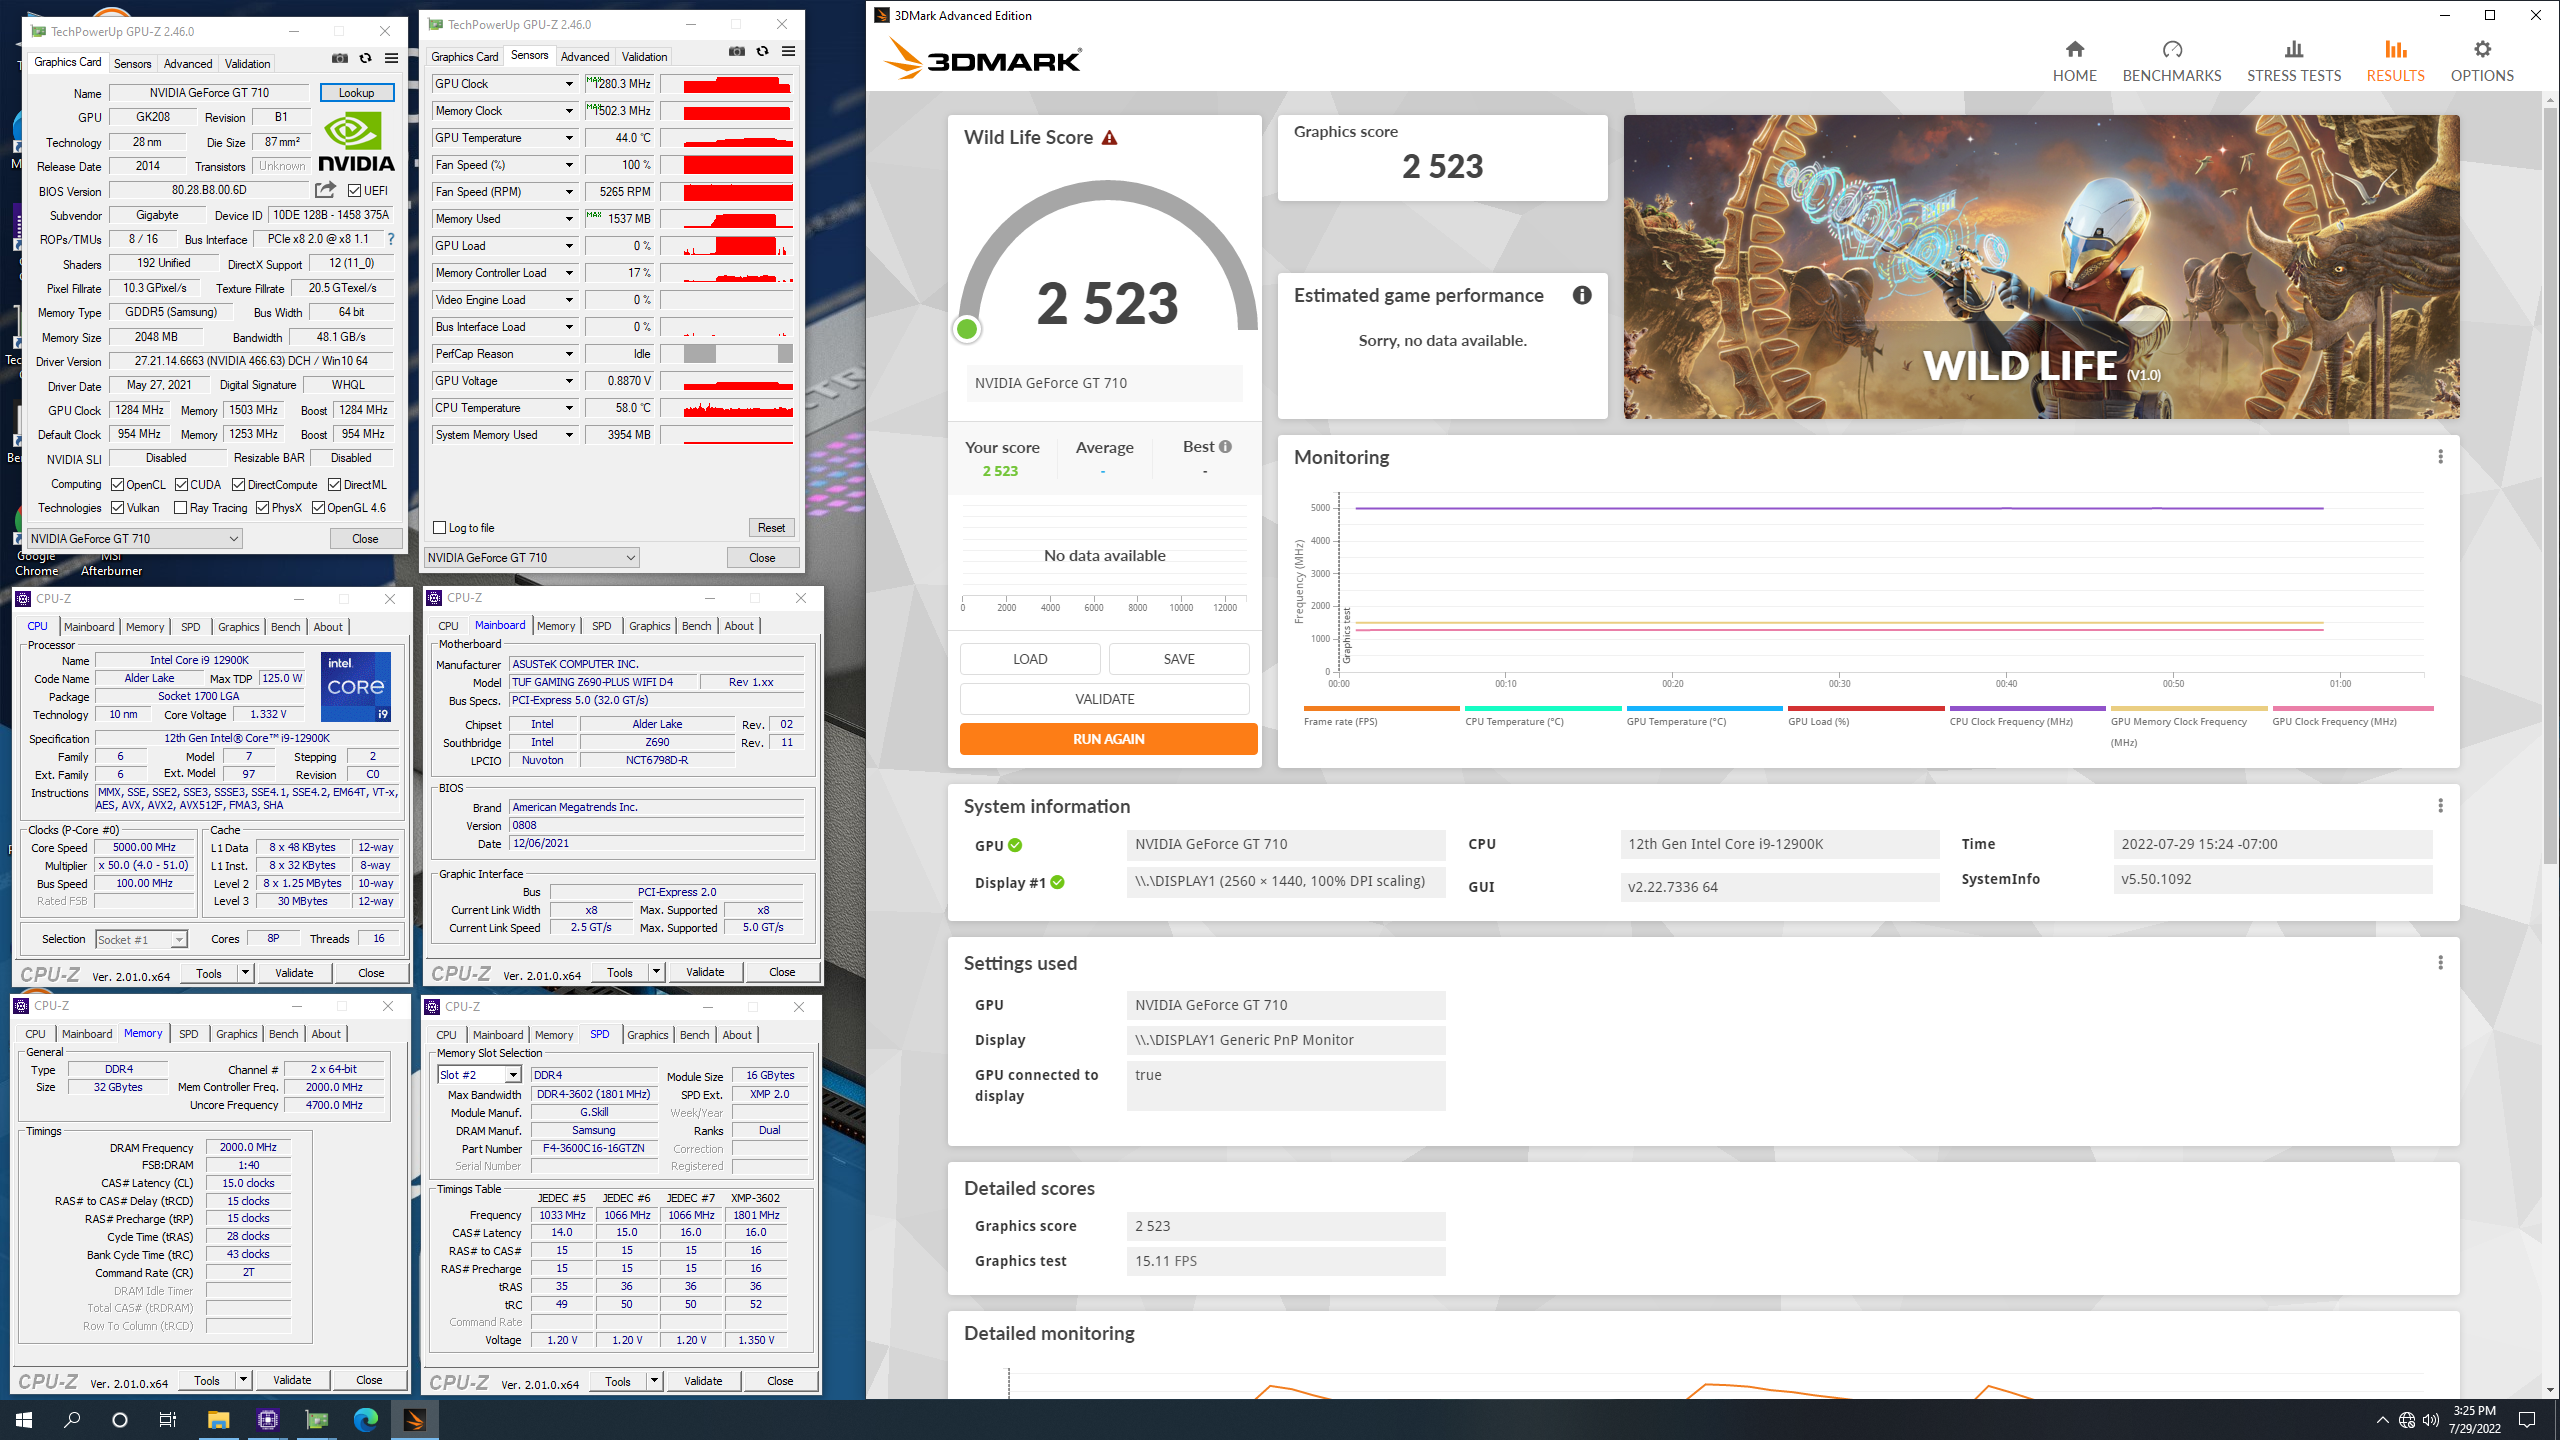Image resolution: width=2560 pixels, height=1440 pixels.
Task: Open 3DMark OPTIONS gear
Action: coord(2481,60)
